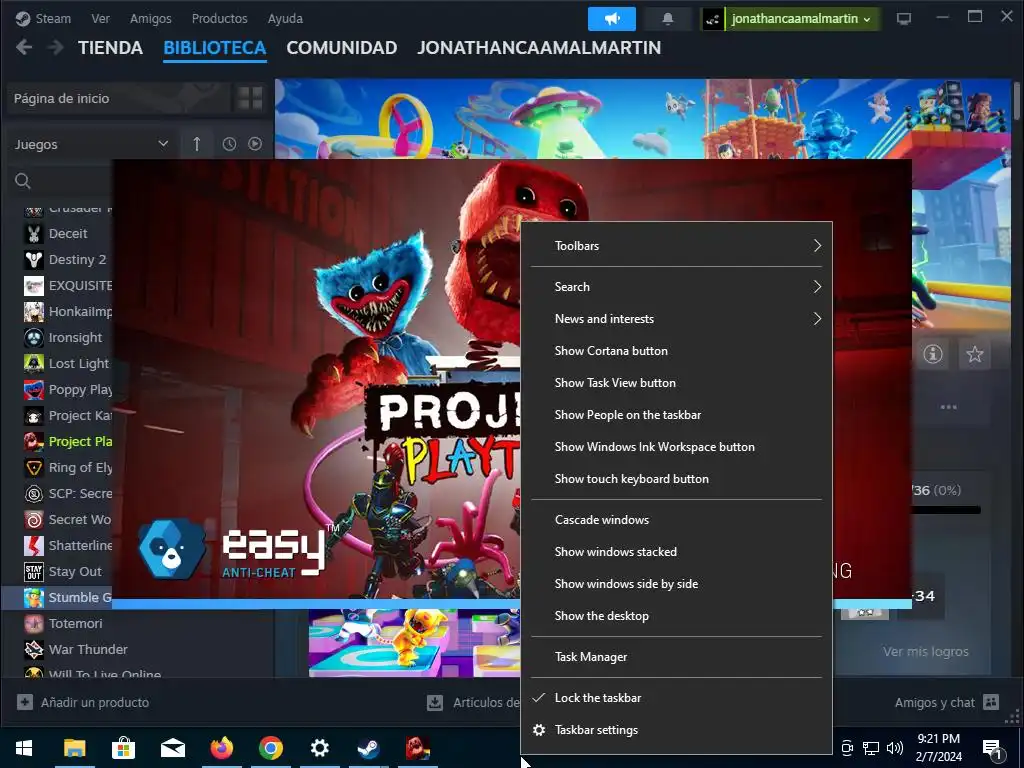Expand the Search submenu
Viewport: 1024px width, 768px height.
coord(677,287)
